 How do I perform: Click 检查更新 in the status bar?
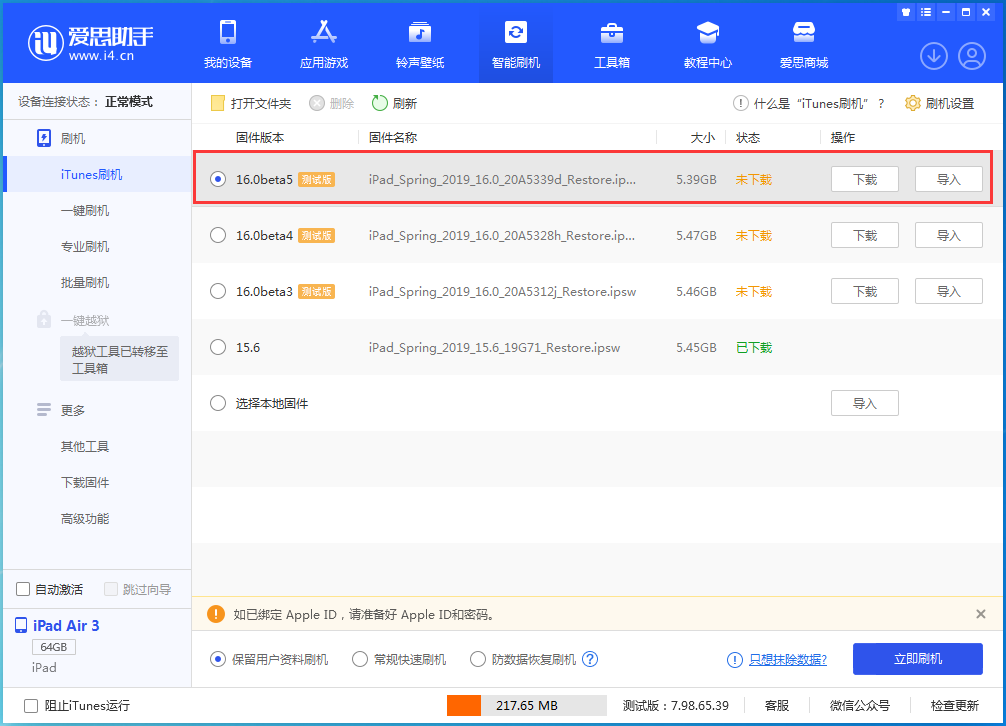[x=955, y=705]
